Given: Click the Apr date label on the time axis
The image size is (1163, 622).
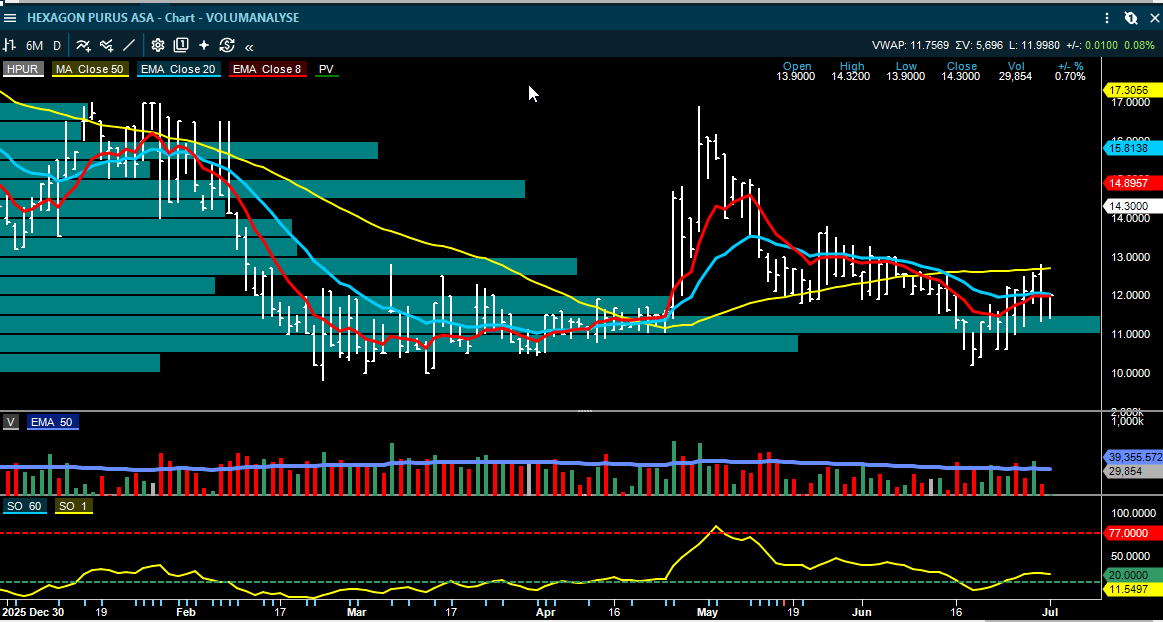Looking at the screenshot, I should click(x=545, y=613).
